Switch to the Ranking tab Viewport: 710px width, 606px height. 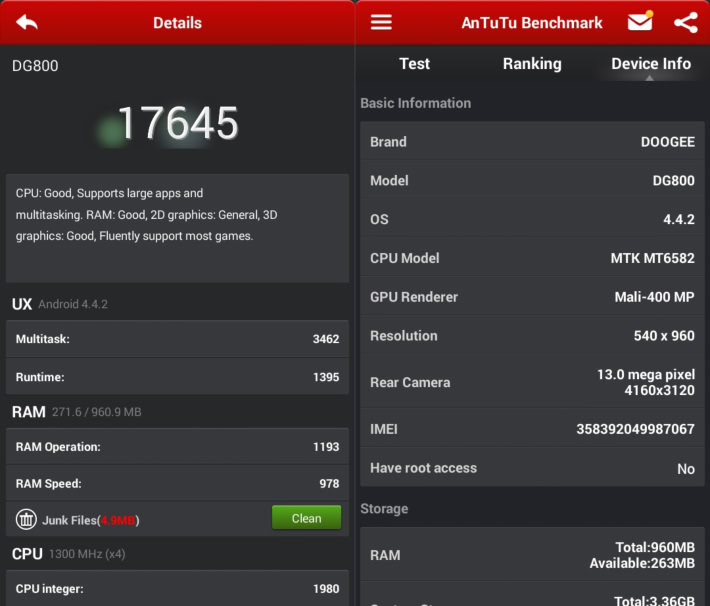(531, 64)
